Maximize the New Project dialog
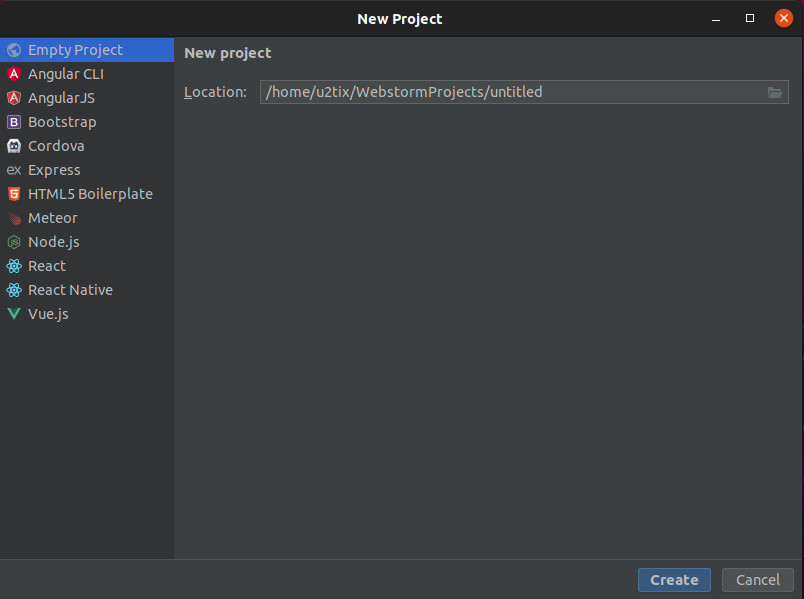804x599 pixels. point(749,18)
